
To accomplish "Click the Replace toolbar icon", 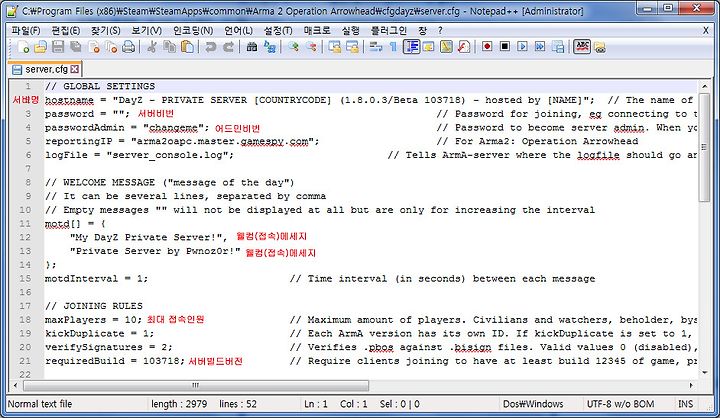I will click(x=270, y=47).
